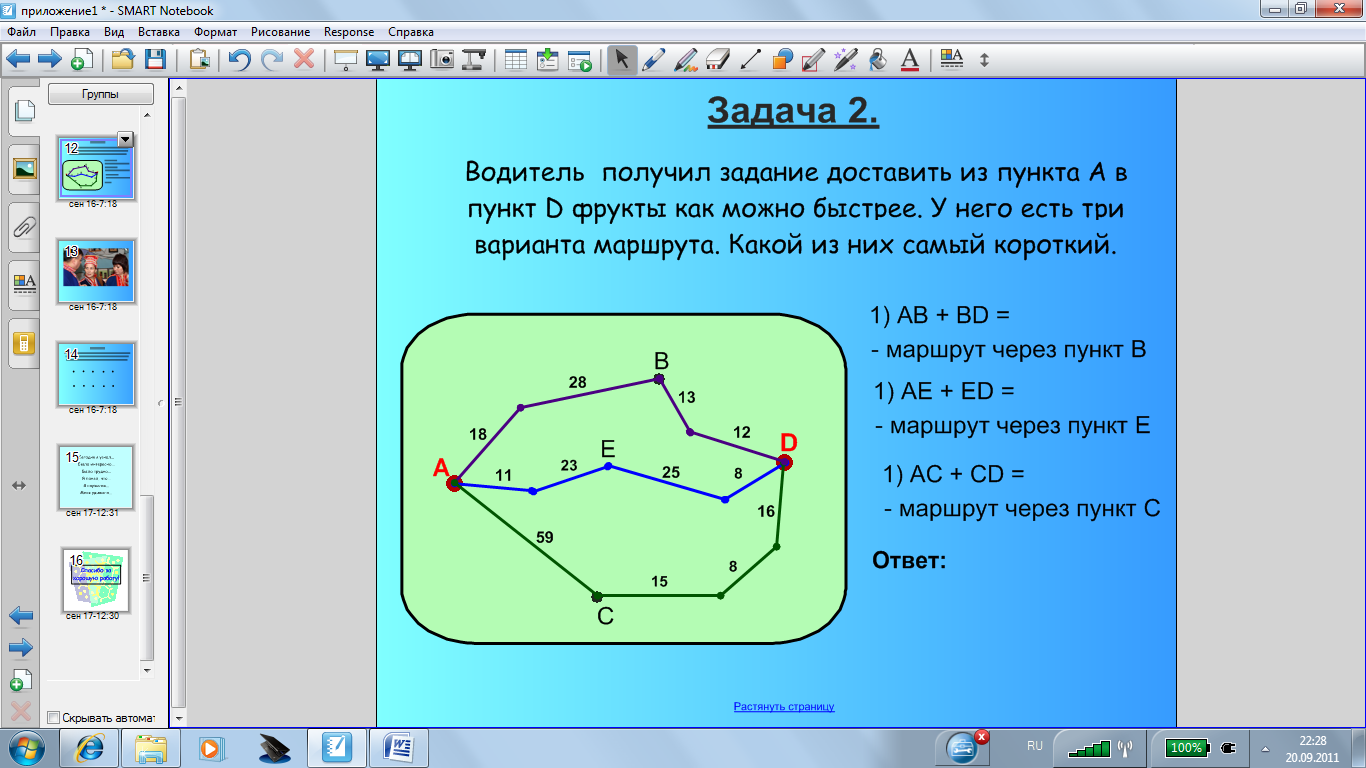Open the Word document in the taskbar
Viewport: 1366px width, 768px height.
(399, 747)
